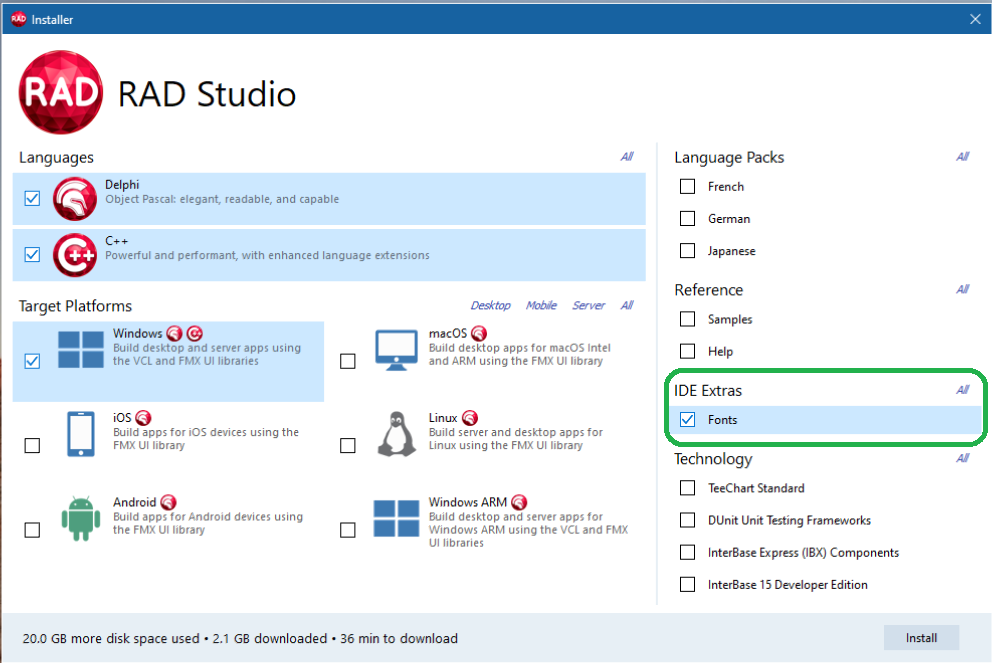Click the macOS monitor platform icon

click(396, 350)
